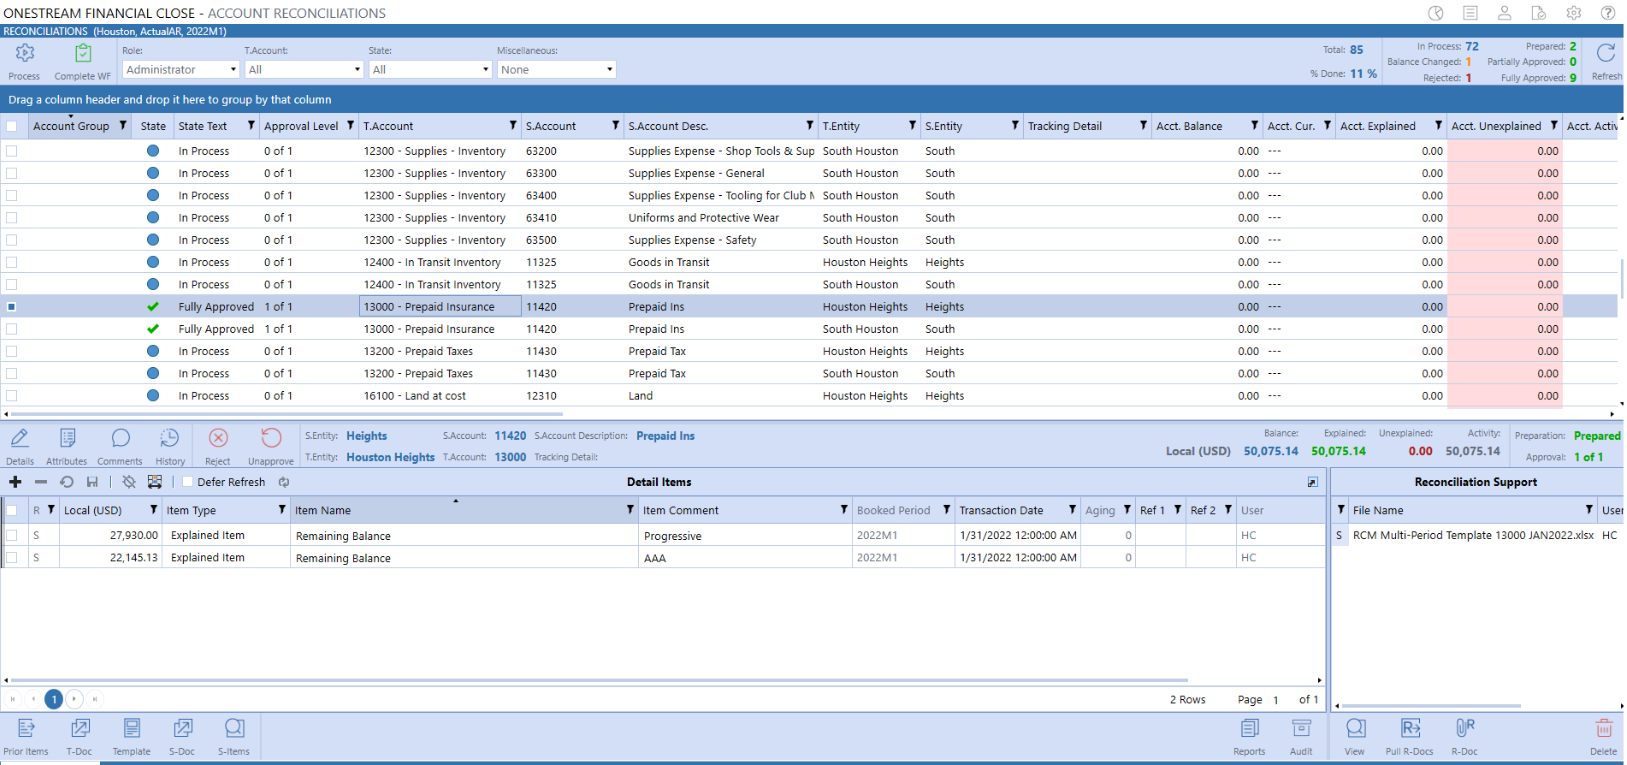Open the filter on Acct. Balance column
The width and height of the screenshot is (1627, 765).
click(x=1254, y=126)
